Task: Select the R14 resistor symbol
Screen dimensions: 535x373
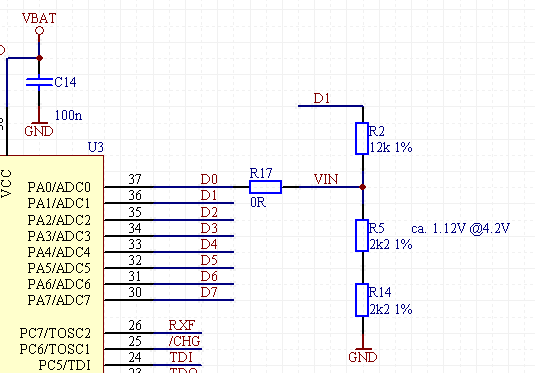Action: click(362, 300)
